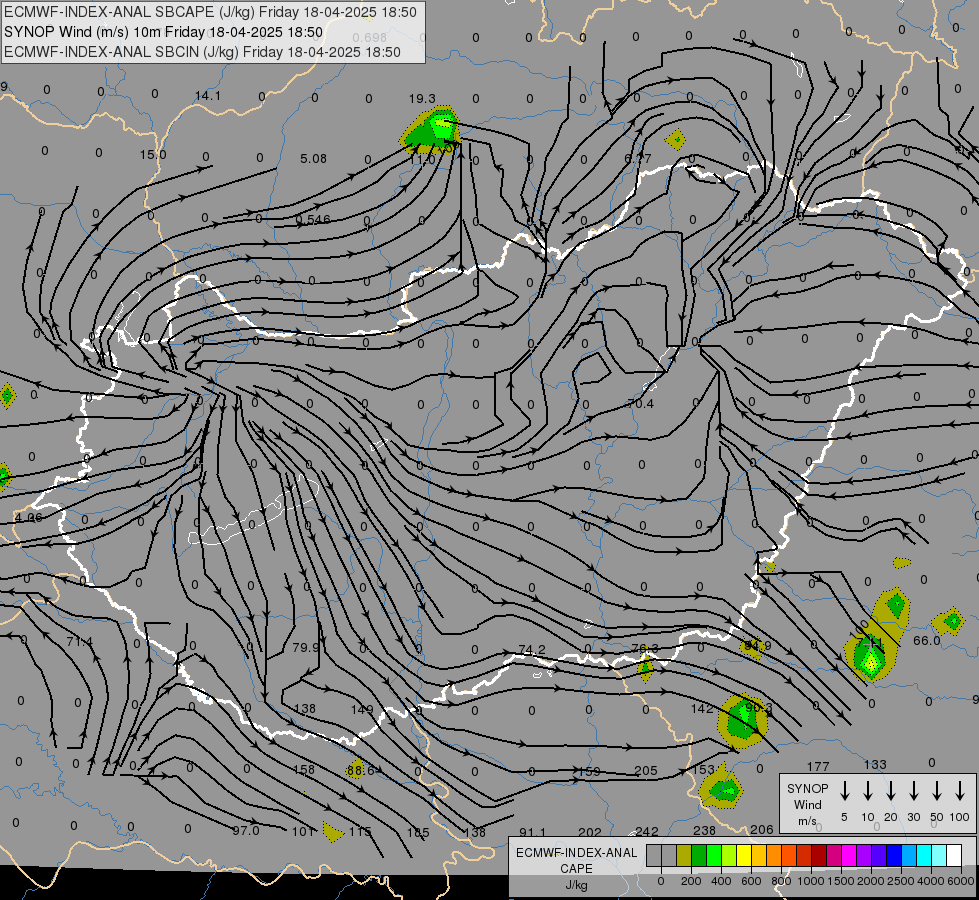Click the green CAPE patch beside 142
979x900 pixels.
(743, 720)
